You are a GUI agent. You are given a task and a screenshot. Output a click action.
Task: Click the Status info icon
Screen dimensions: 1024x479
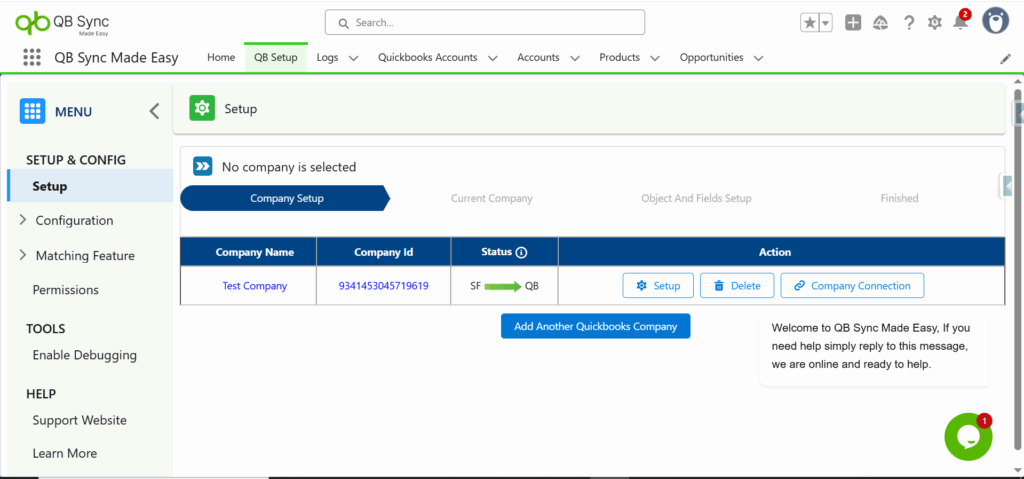[520, 252]
